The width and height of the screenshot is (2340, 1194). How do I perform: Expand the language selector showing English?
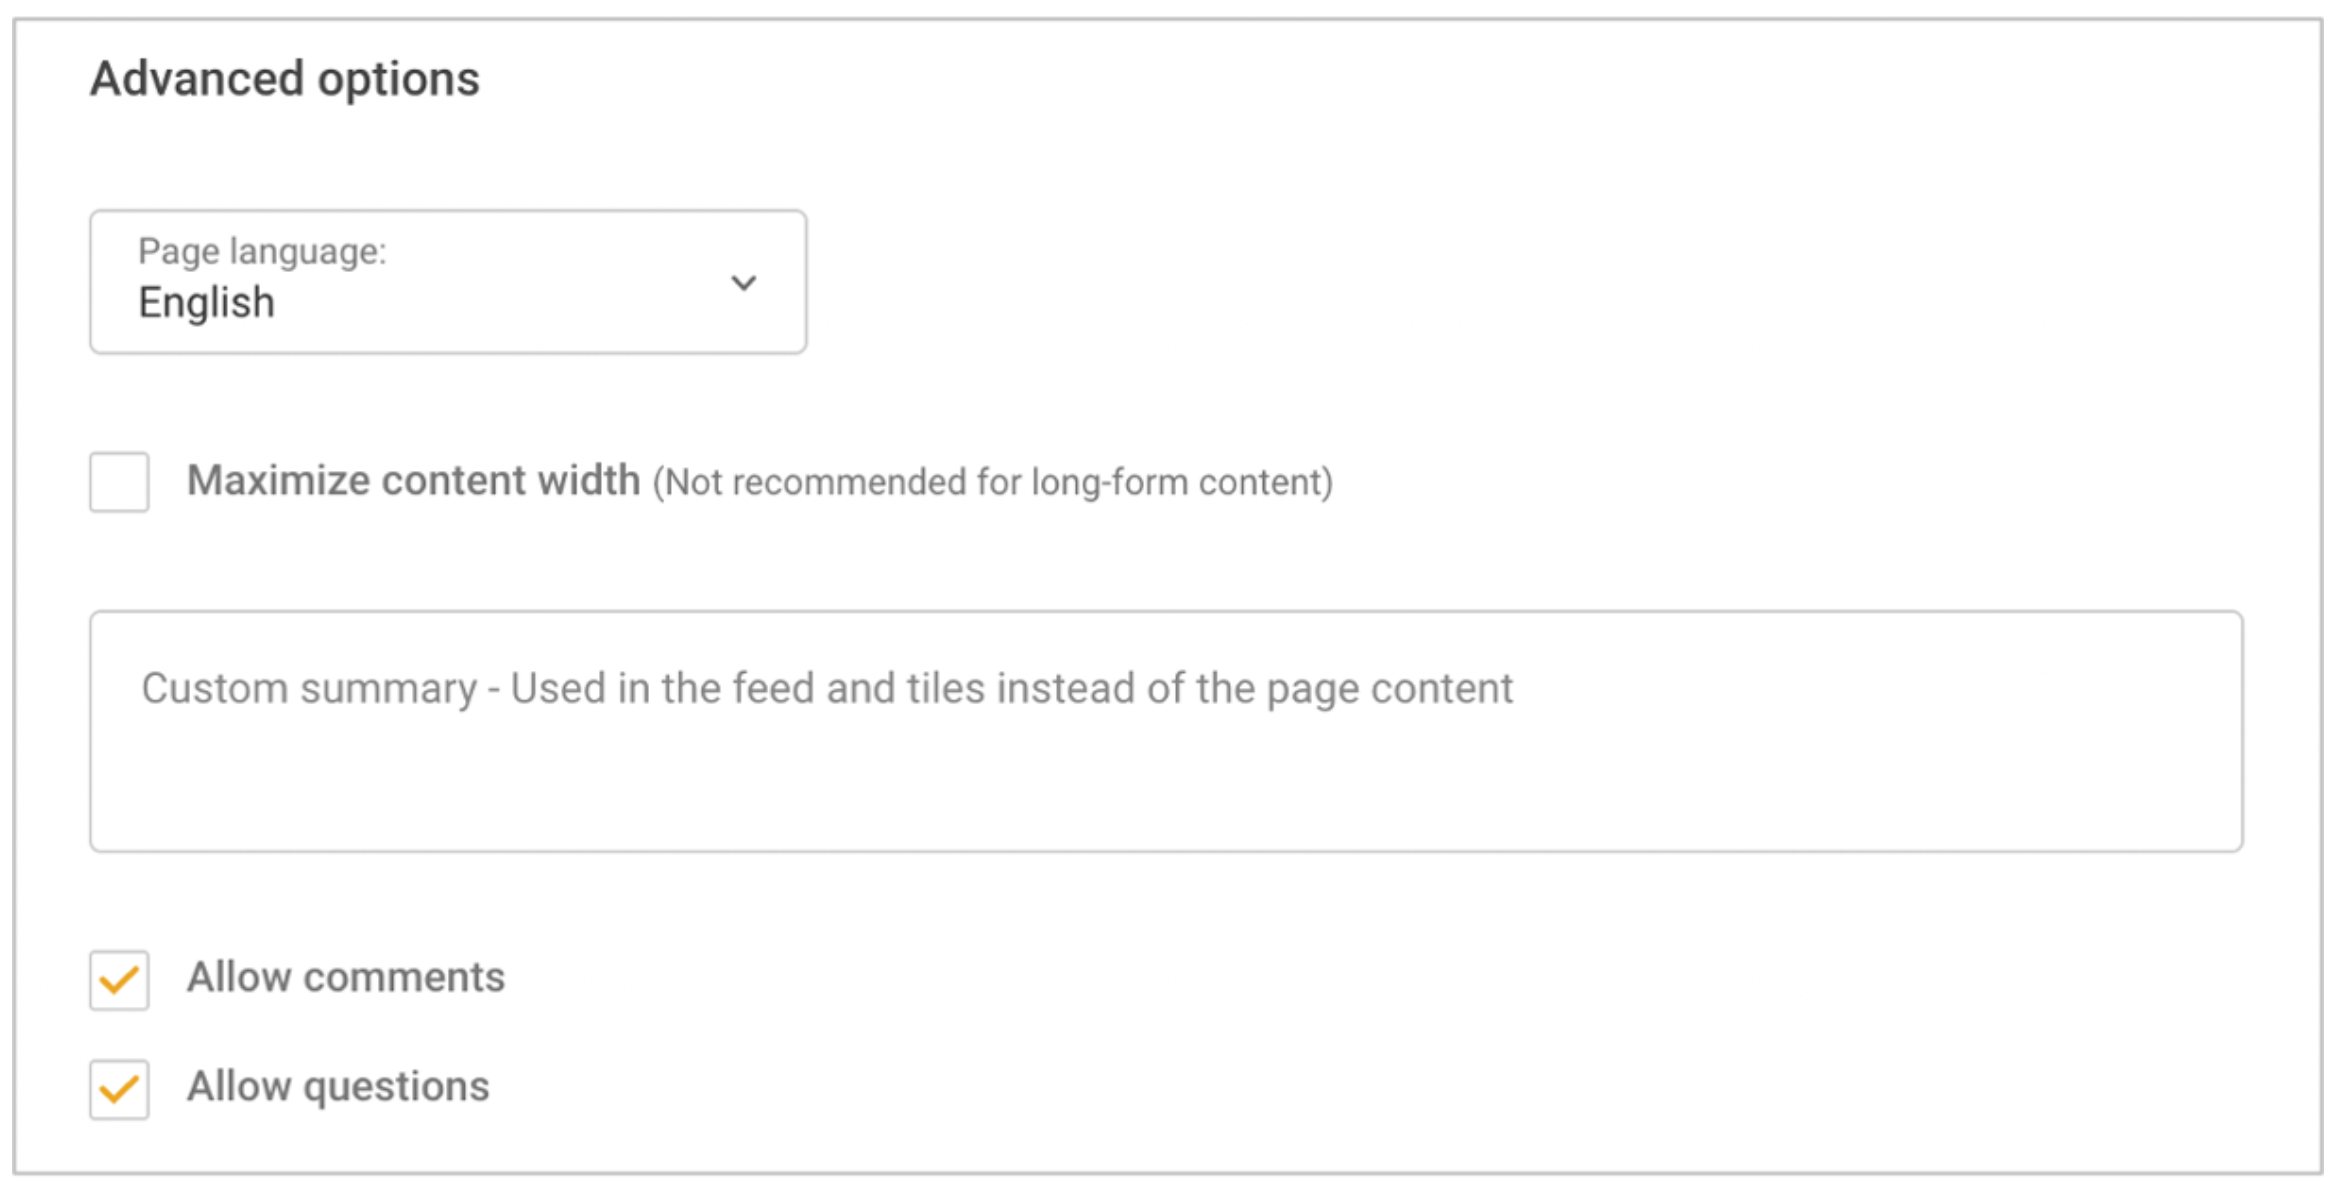click(447, 281)
